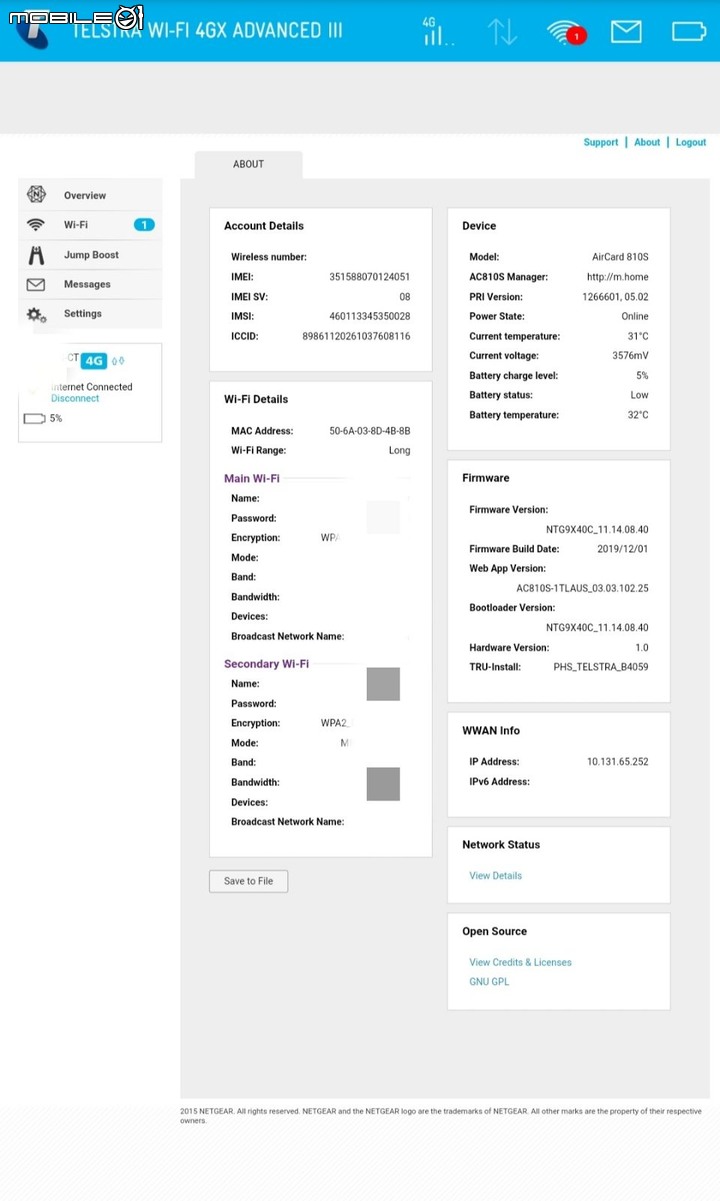
Task: Click firmware build date 2019/12/01
Action: tap(622, 549)
